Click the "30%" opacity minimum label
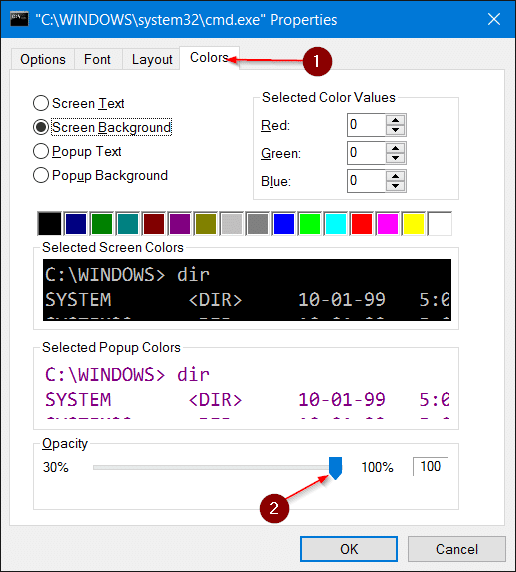 tap(55, 467)
